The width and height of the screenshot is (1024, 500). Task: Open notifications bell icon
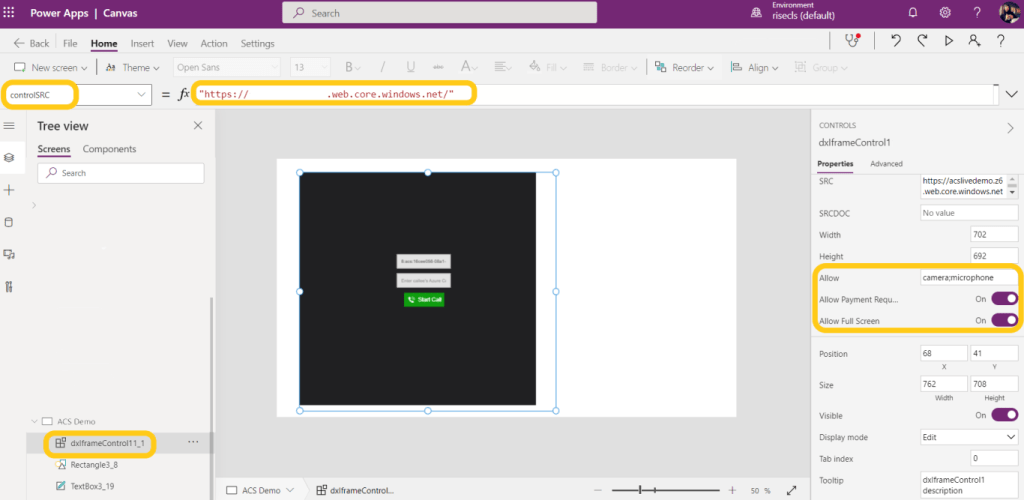[912, 13]
